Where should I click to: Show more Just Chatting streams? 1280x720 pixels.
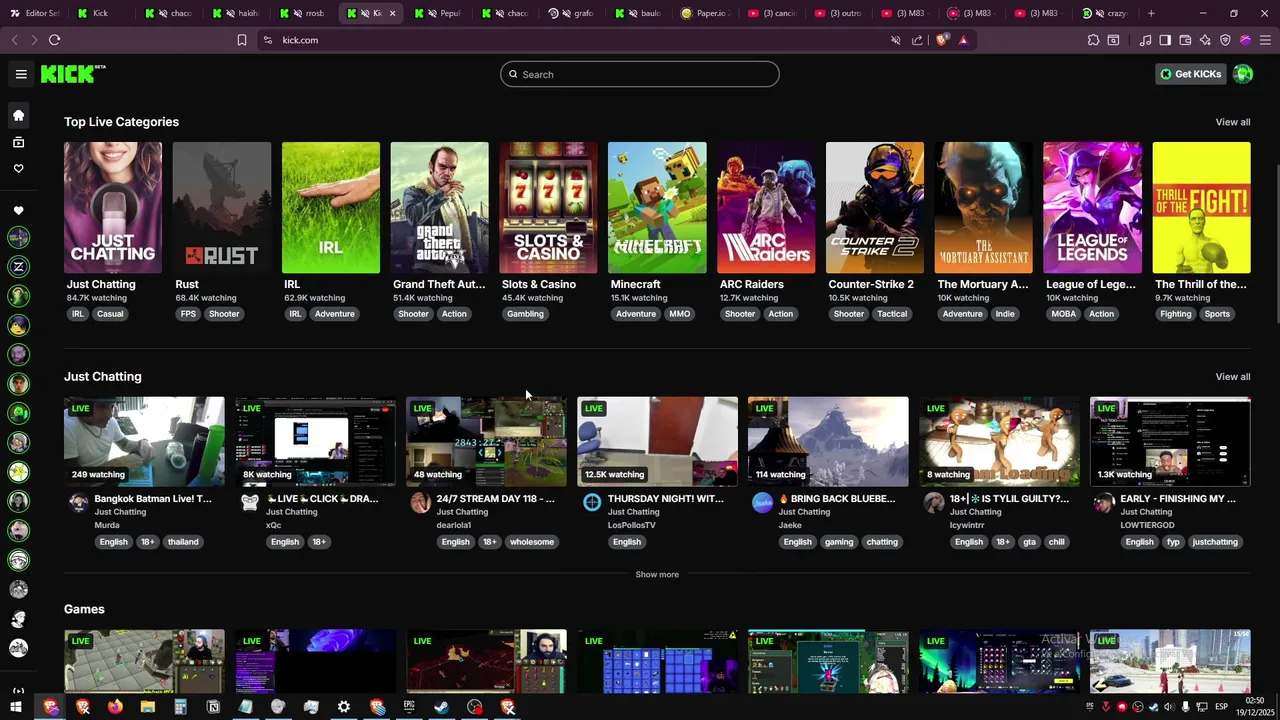657,575
